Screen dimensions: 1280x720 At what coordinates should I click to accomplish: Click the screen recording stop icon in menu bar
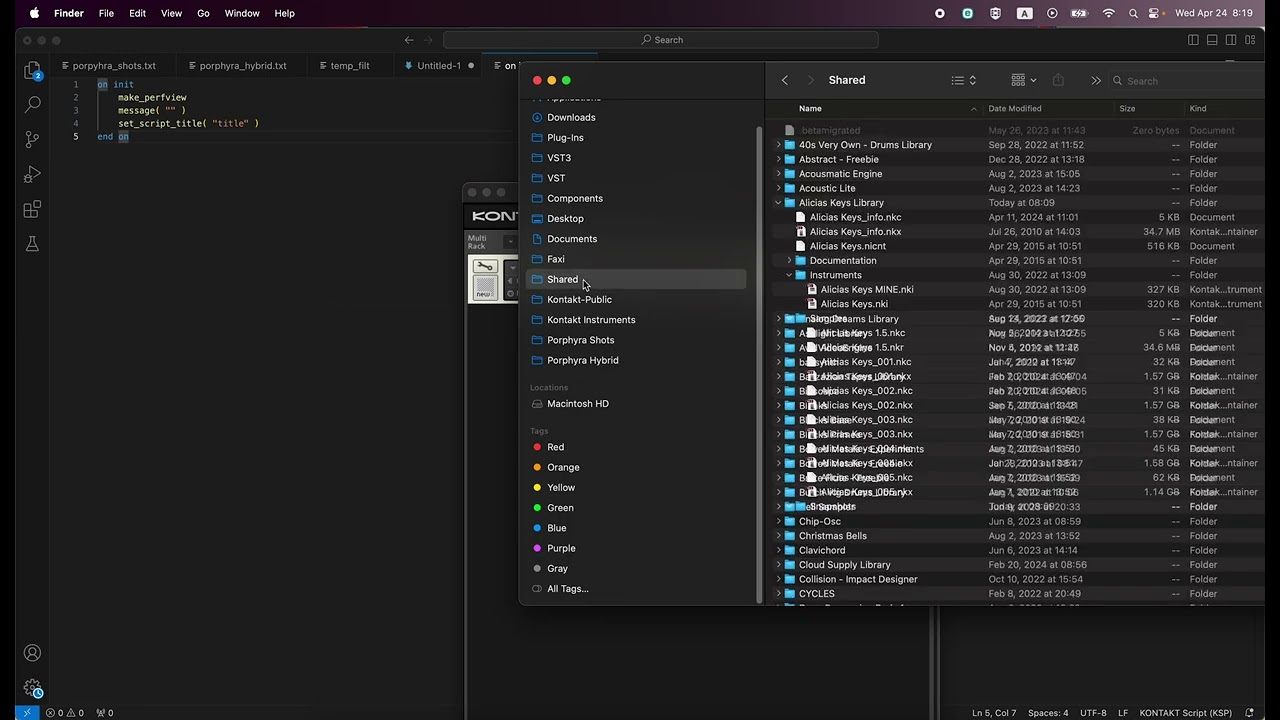click(940, 13)
